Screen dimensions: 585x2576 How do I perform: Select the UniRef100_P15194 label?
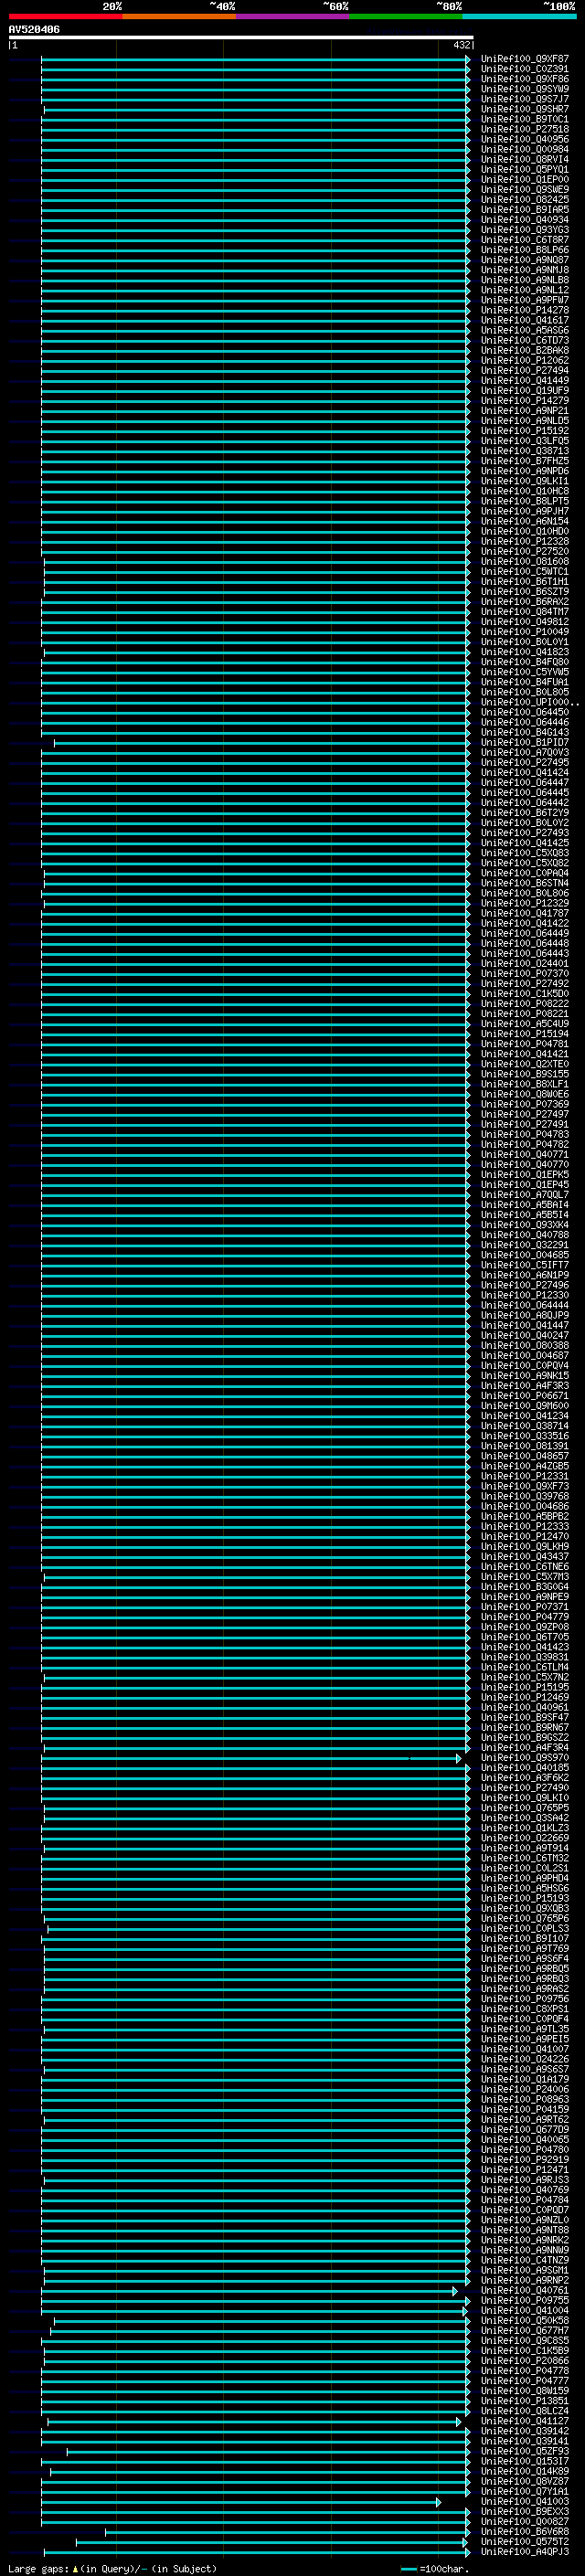coord(525,1034)
